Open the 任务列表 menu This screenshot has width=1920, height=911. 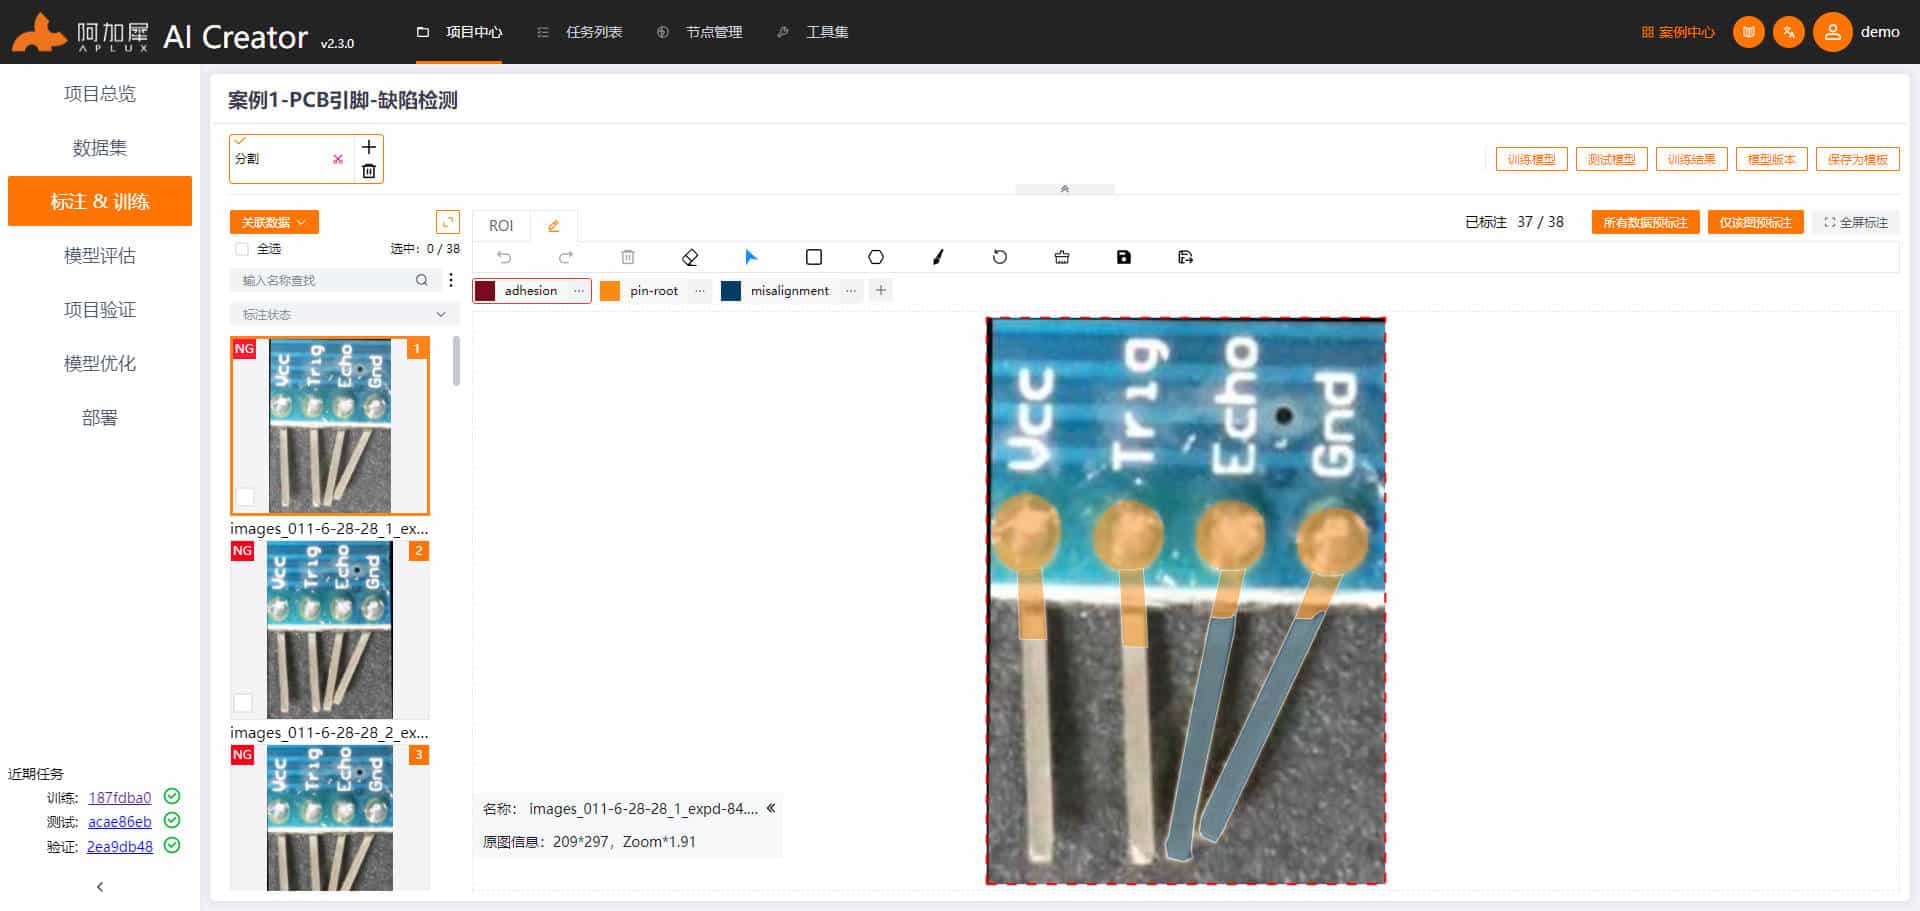pos(580,32)
